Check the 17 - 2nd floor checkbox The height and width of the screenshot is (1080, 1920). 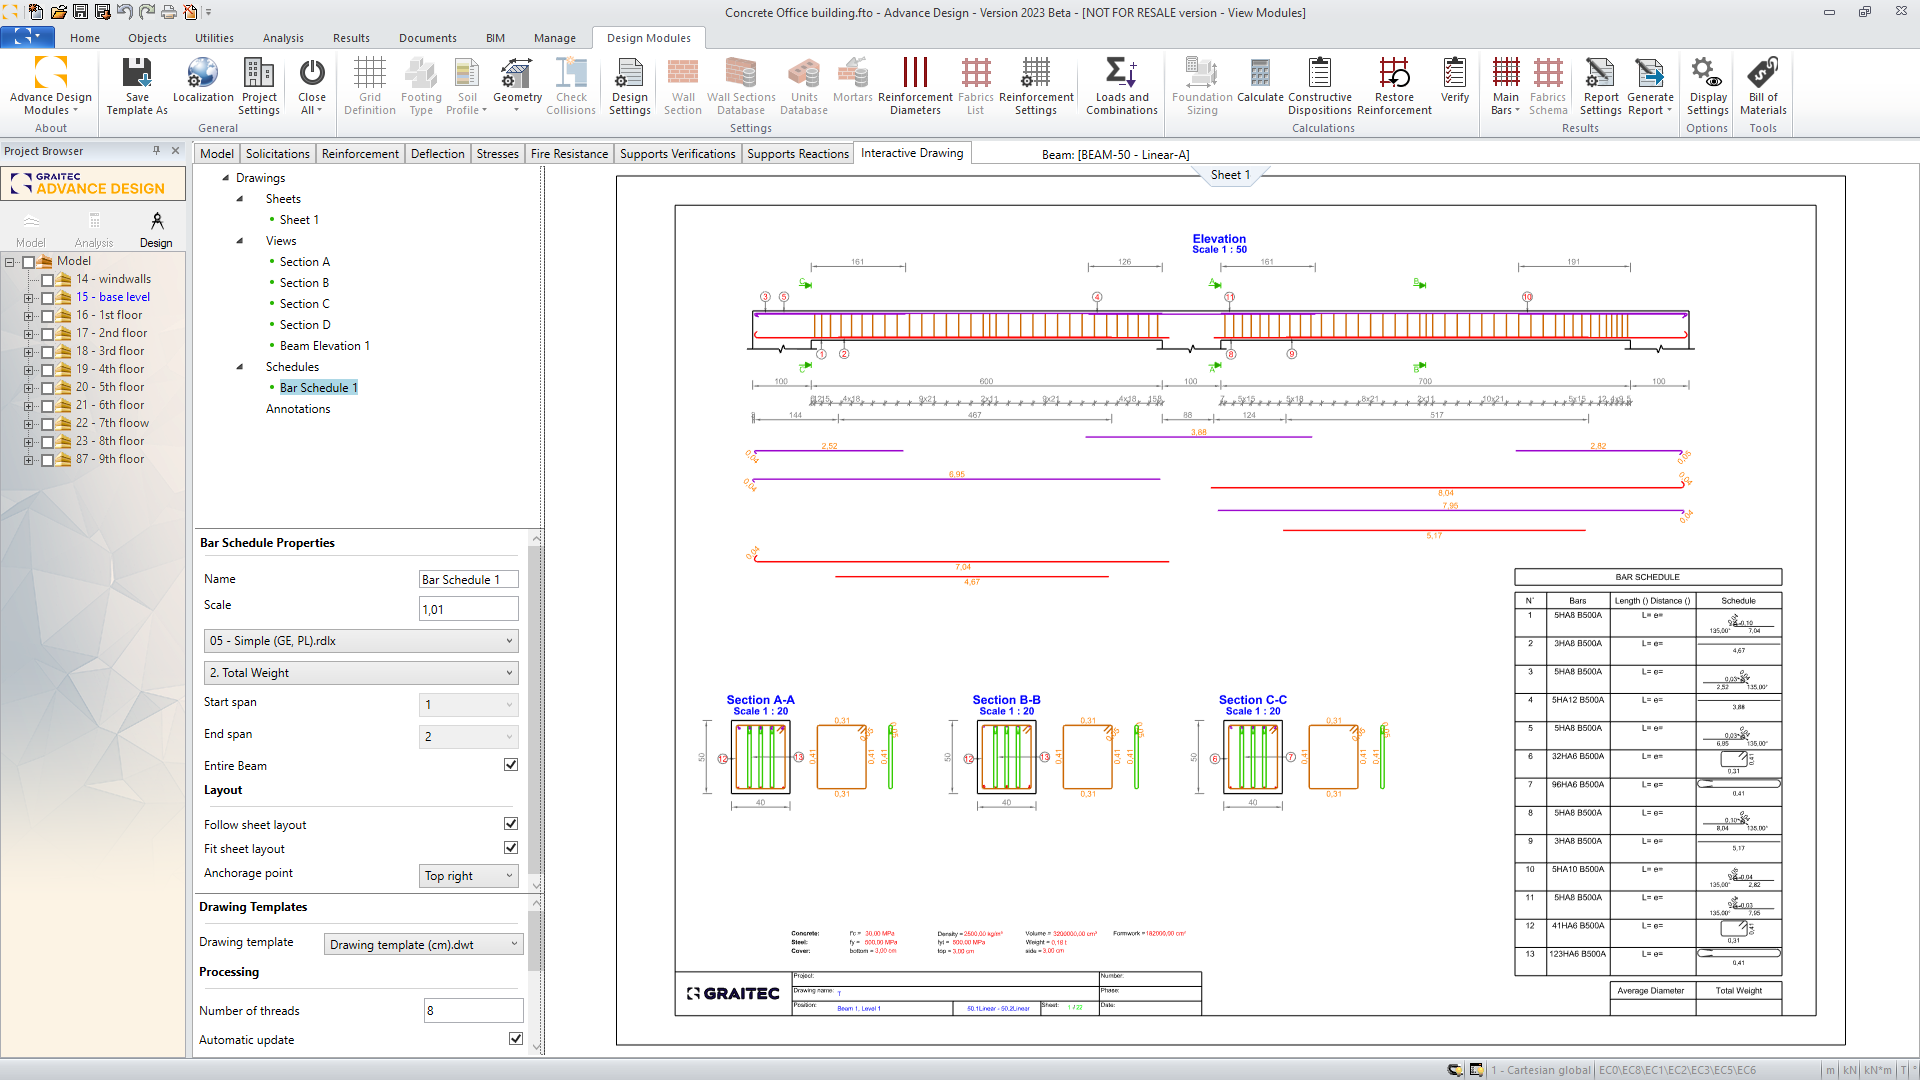click(x=47, y=334)
